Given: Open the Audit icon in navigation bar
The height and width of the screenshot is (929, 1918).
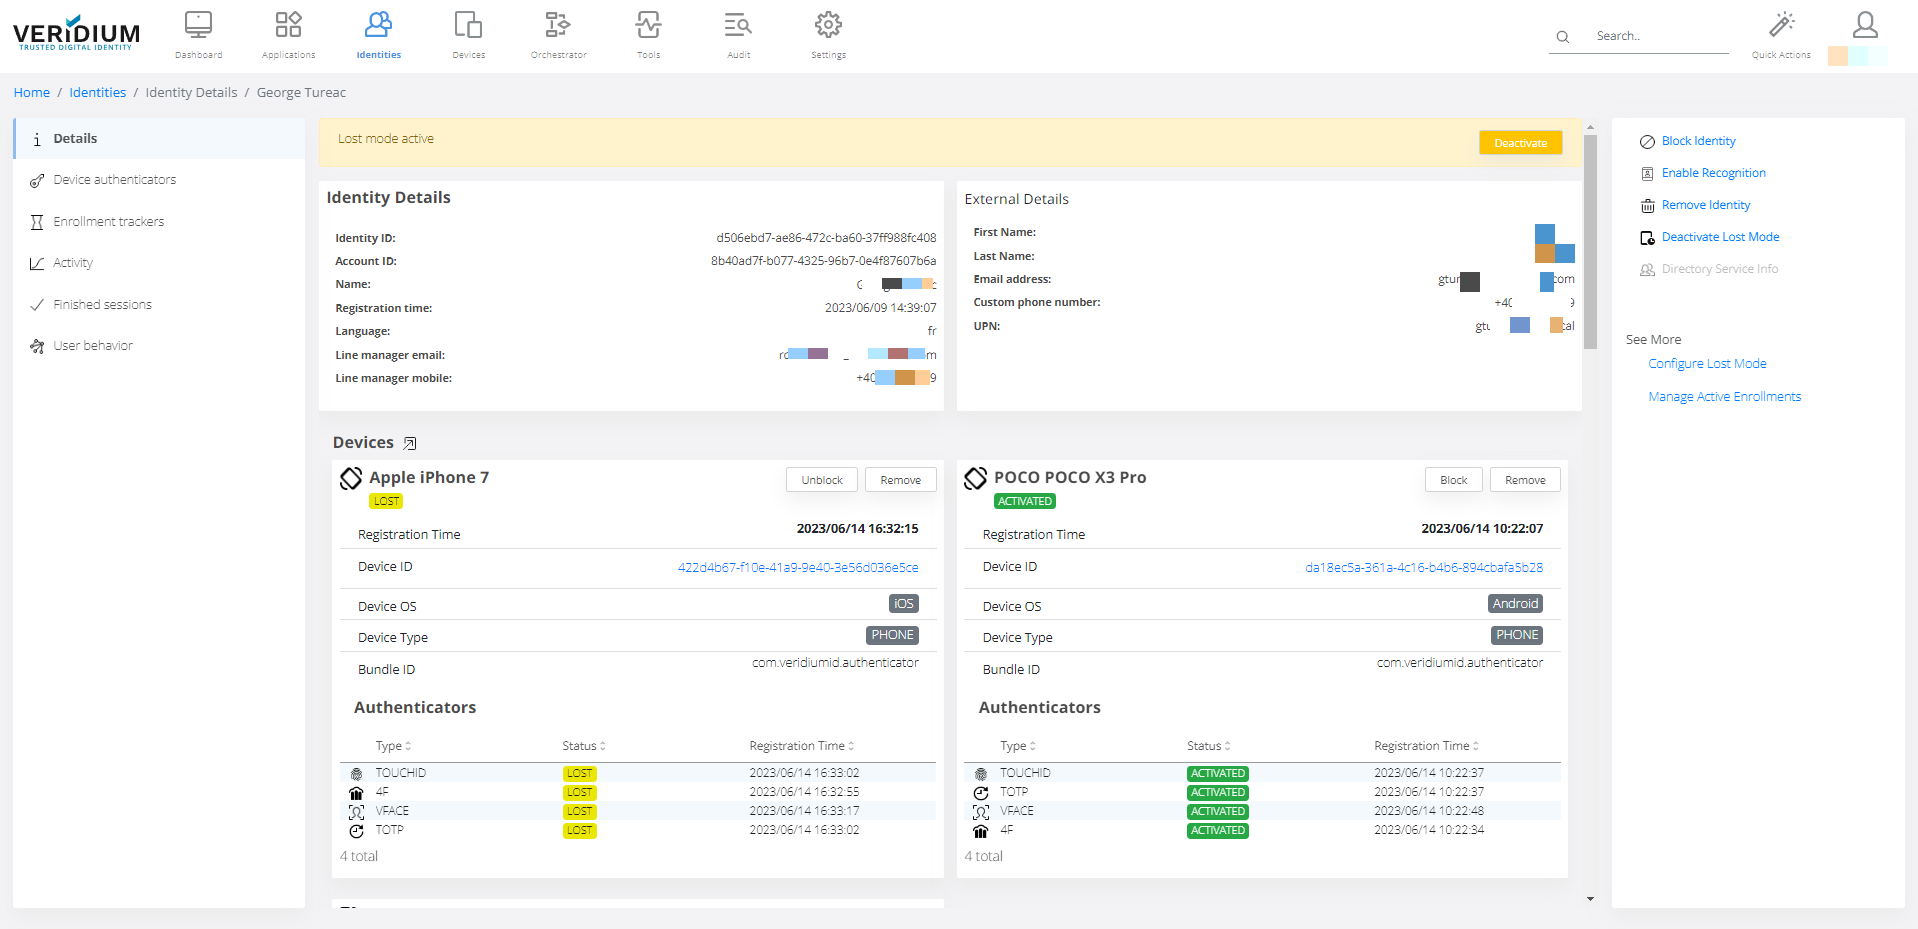Looking at the screenshot, I should pos(738,26).
